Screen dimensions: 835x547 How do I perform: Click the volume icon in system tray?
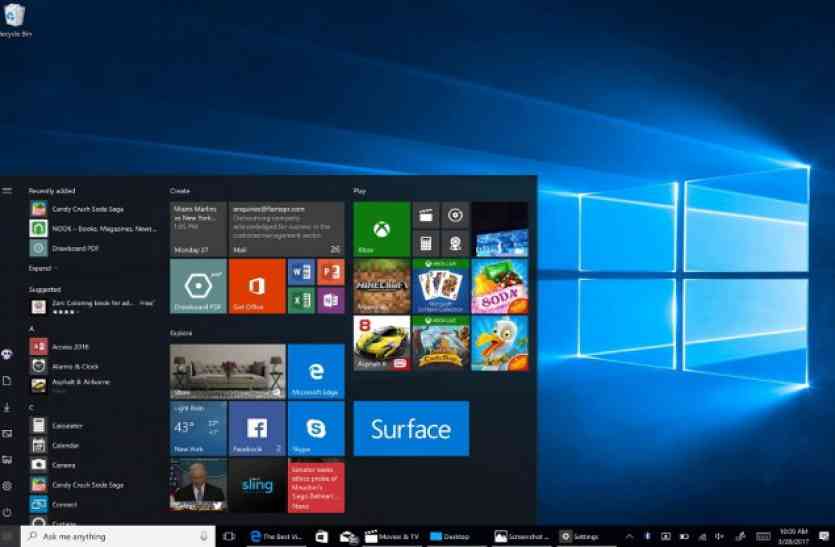click(x=719, y=536)
